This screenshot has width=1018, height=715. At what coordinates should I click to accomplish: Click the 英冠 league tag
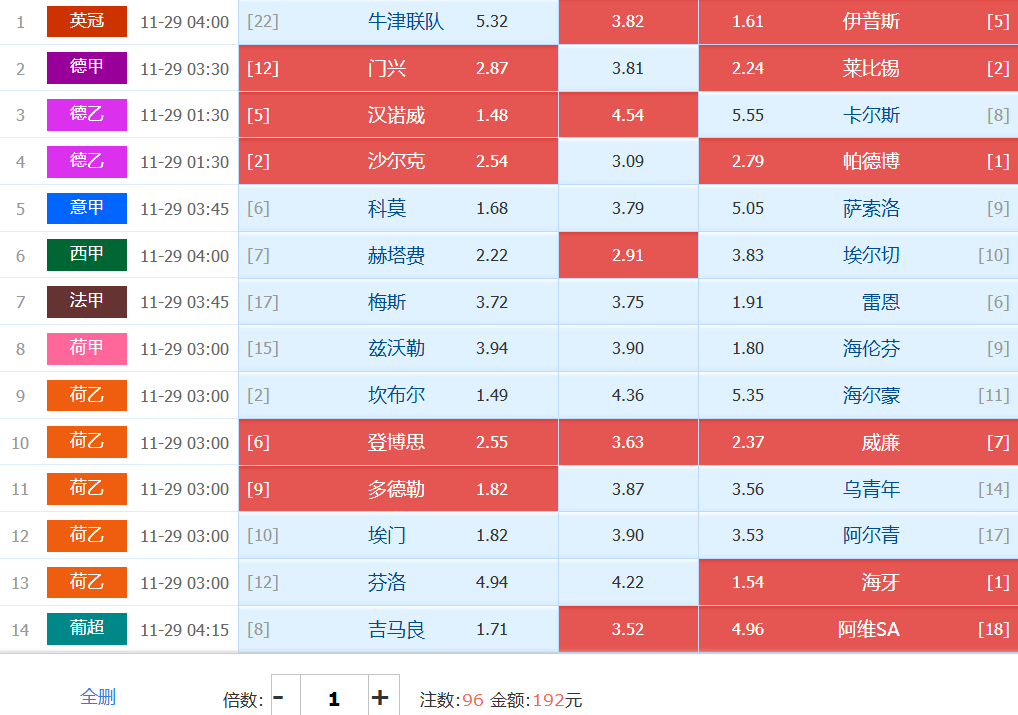point(87,21)
